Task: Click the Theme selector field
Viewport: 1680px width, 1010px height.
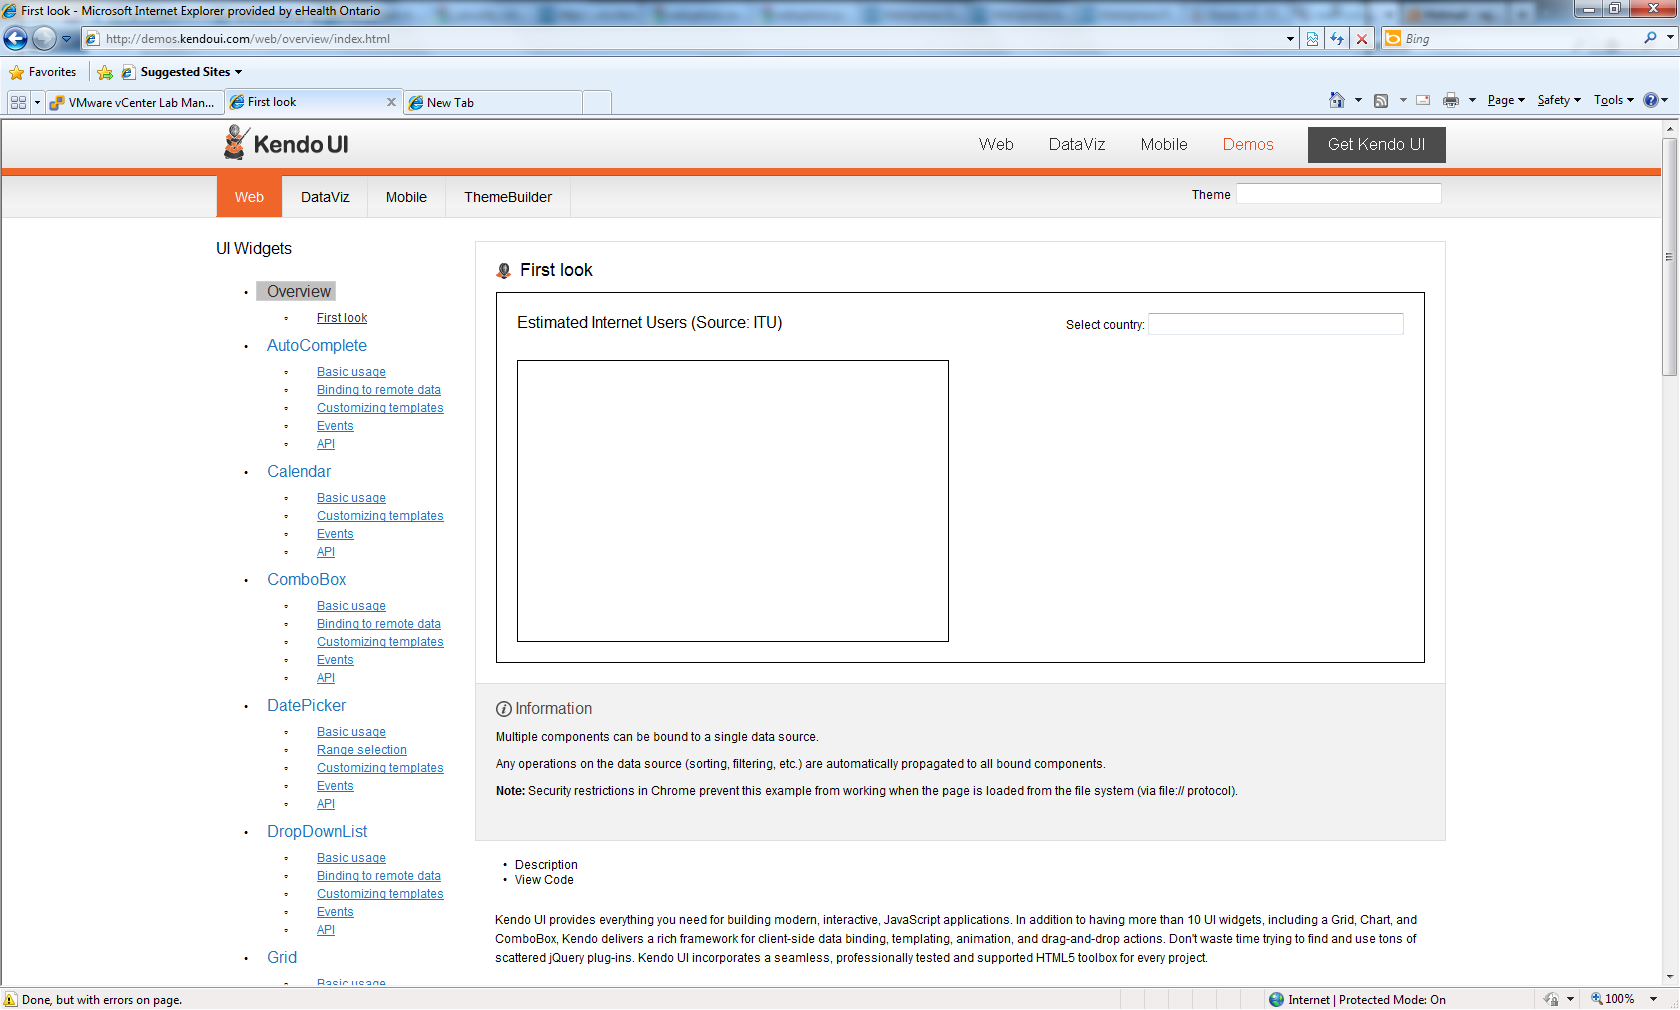Action: click(1338, 194)
